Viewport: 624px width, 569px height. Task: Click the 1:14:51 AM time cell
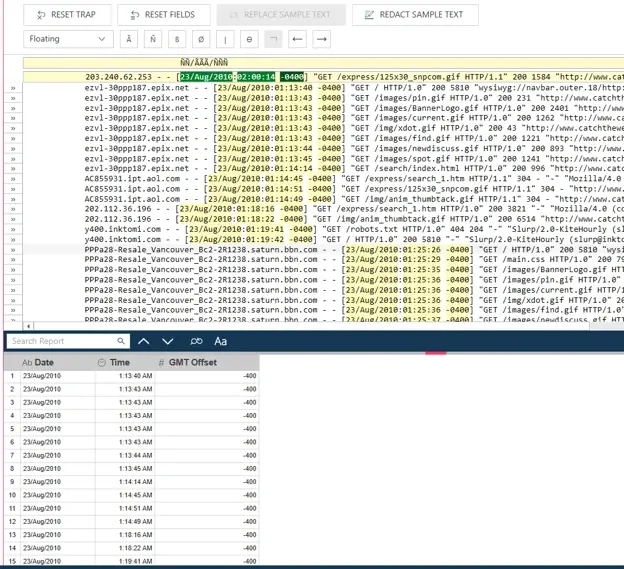coord(125,508)
